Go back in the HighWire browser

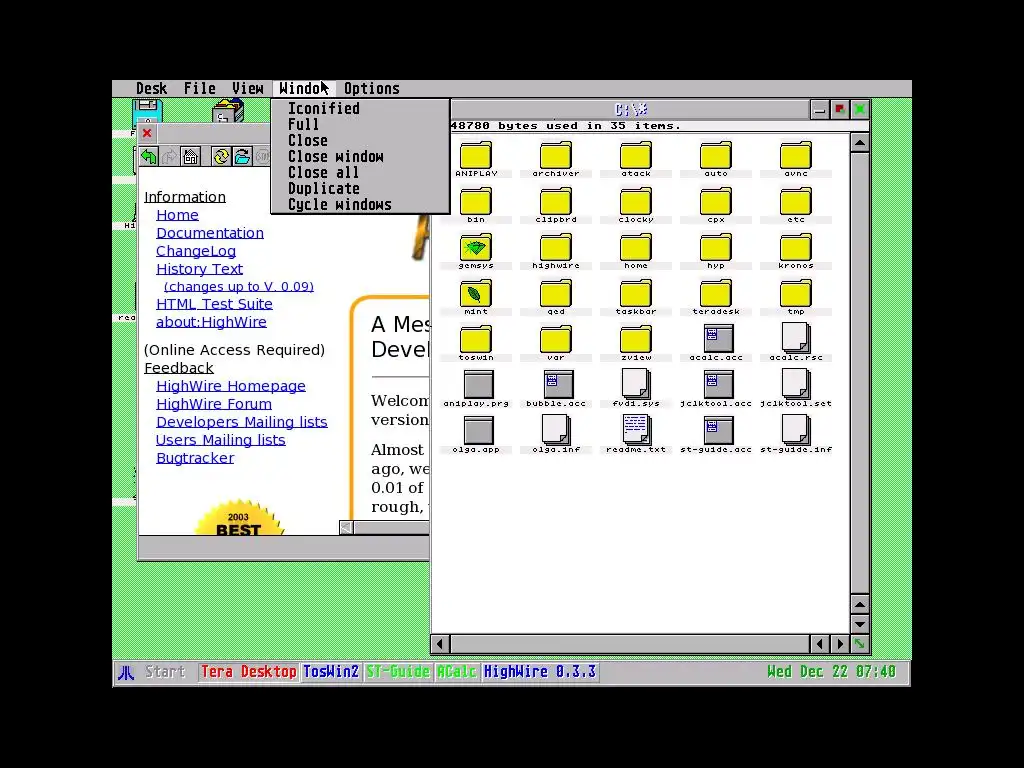click(149, 157)
